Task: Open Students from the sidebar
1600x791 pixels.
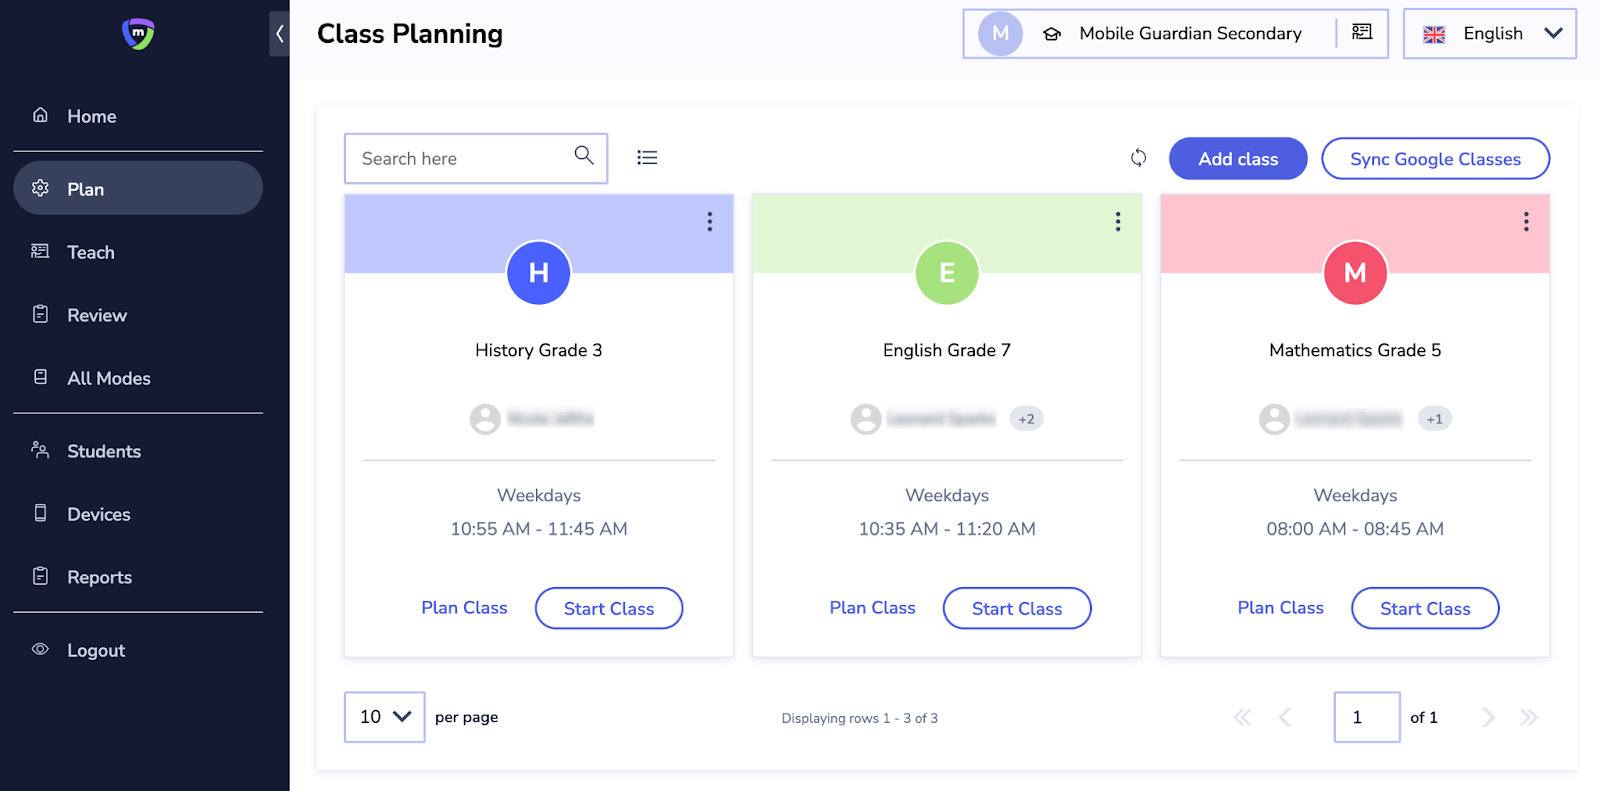Action: point(104,452)
